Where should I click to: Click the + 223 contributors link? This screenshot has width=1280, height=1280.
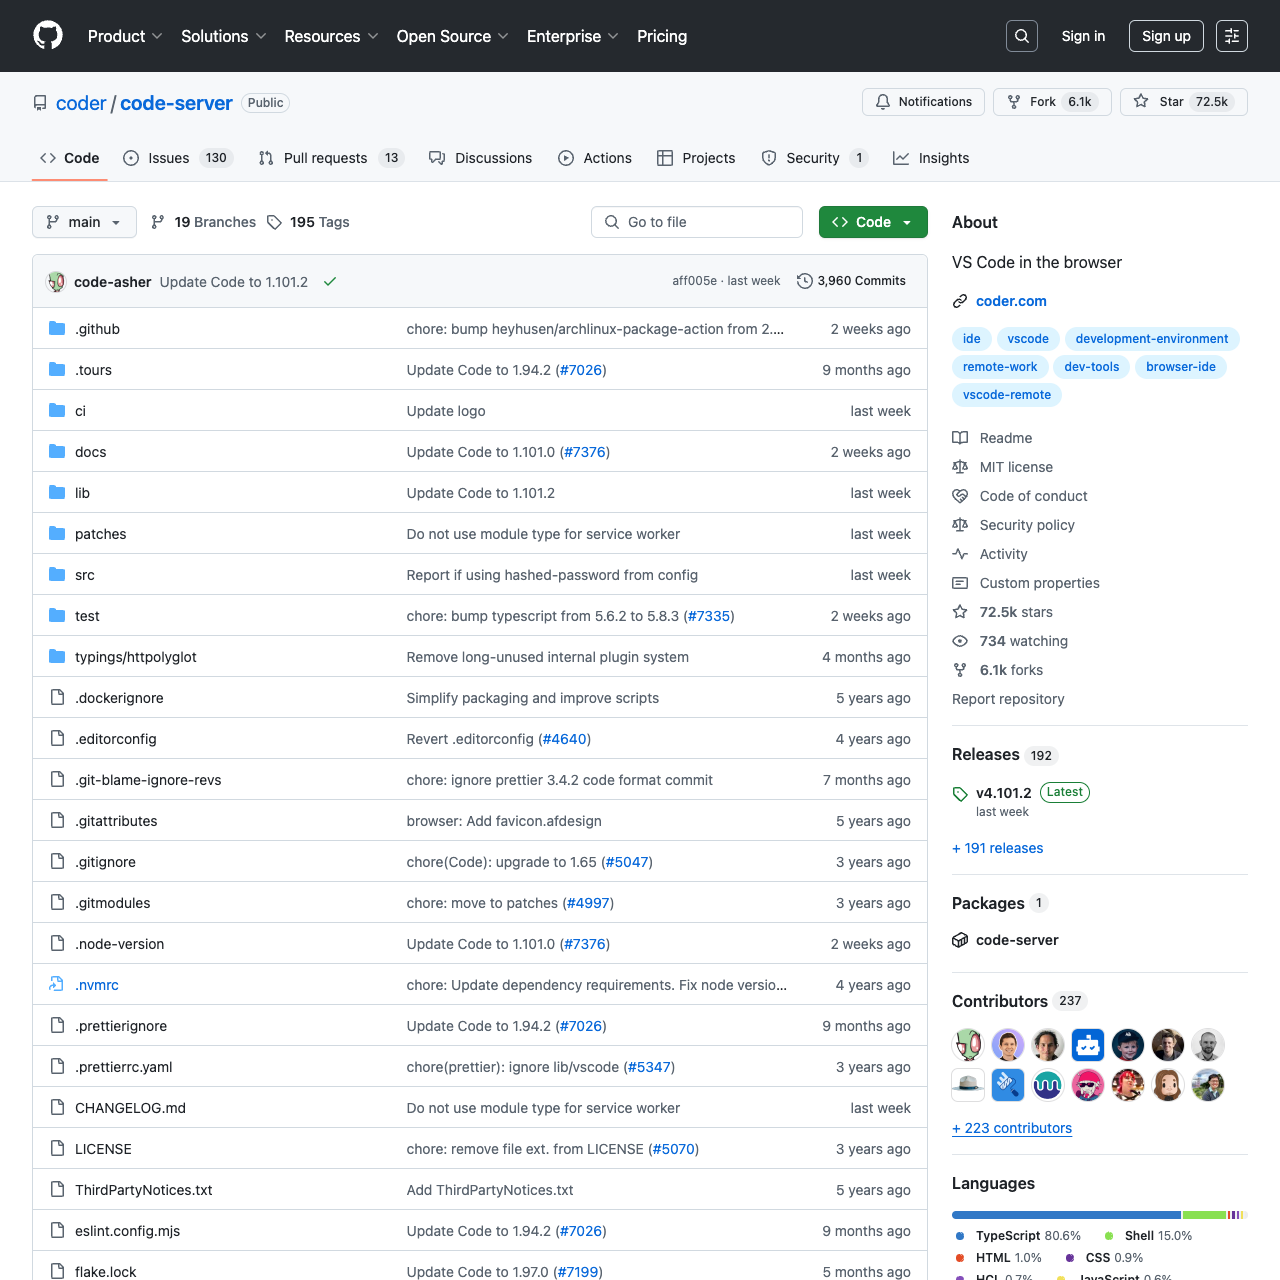coord(1012,1128)
